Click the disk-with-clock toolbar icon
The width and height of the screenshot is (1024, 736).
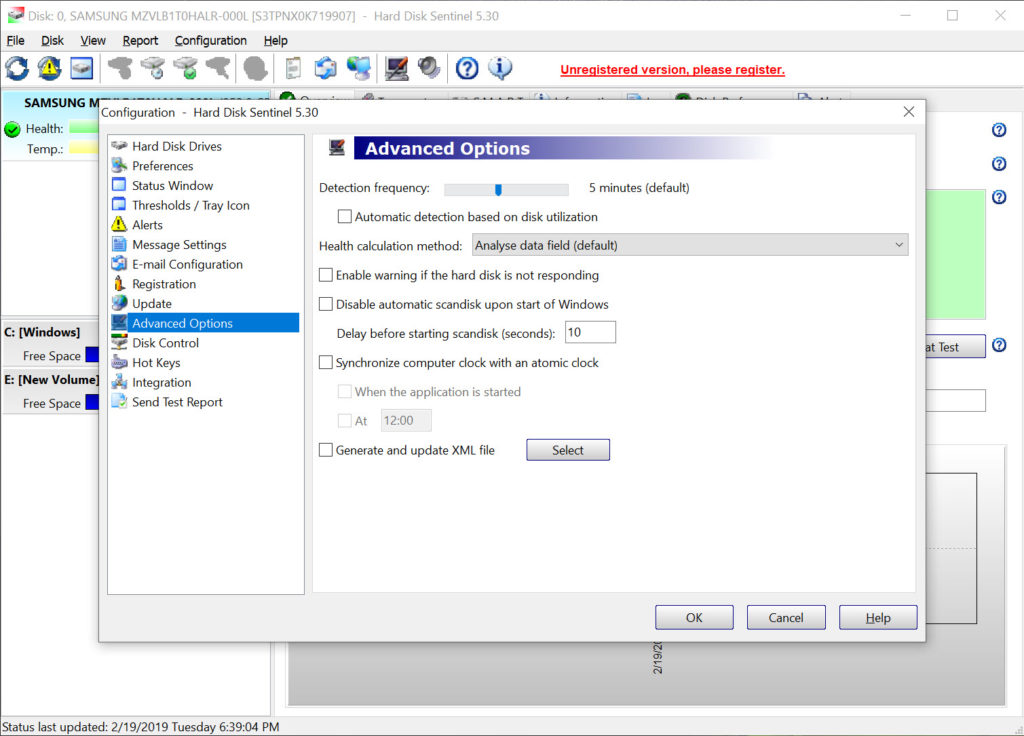coord(153,69)
